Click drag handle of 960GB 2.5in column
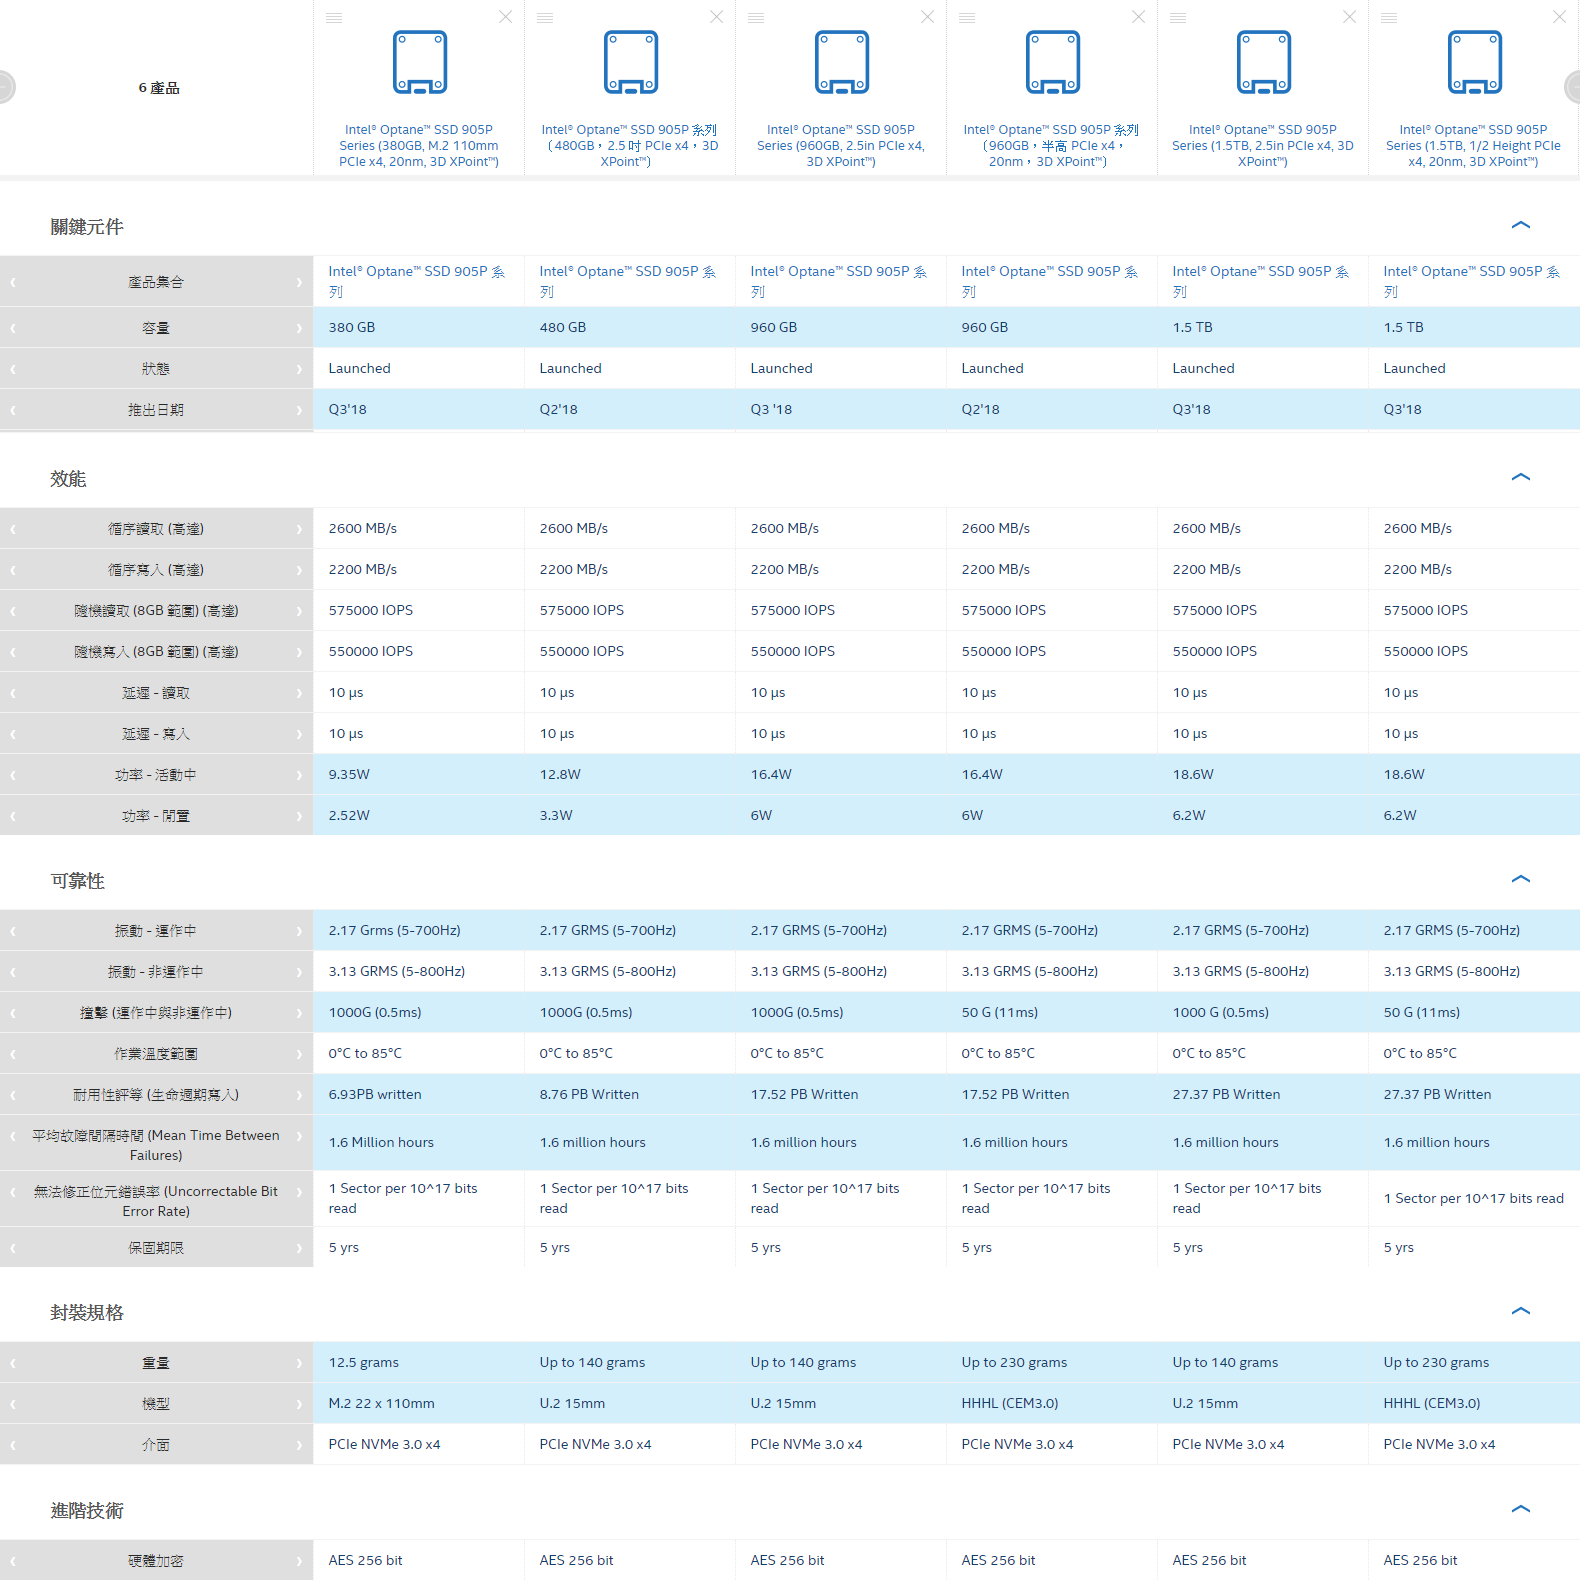 (756, 18)
